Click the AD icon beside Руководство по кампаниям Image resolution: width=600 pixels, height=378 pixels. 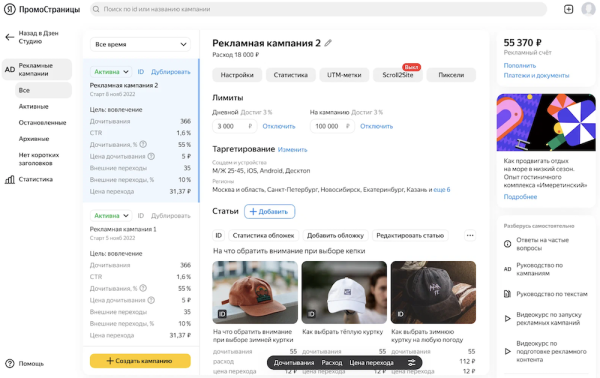pos(507,269)
